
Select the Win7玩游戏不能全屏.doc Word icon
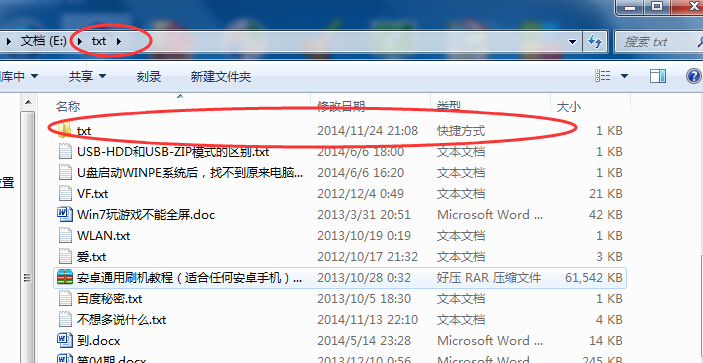65,215
